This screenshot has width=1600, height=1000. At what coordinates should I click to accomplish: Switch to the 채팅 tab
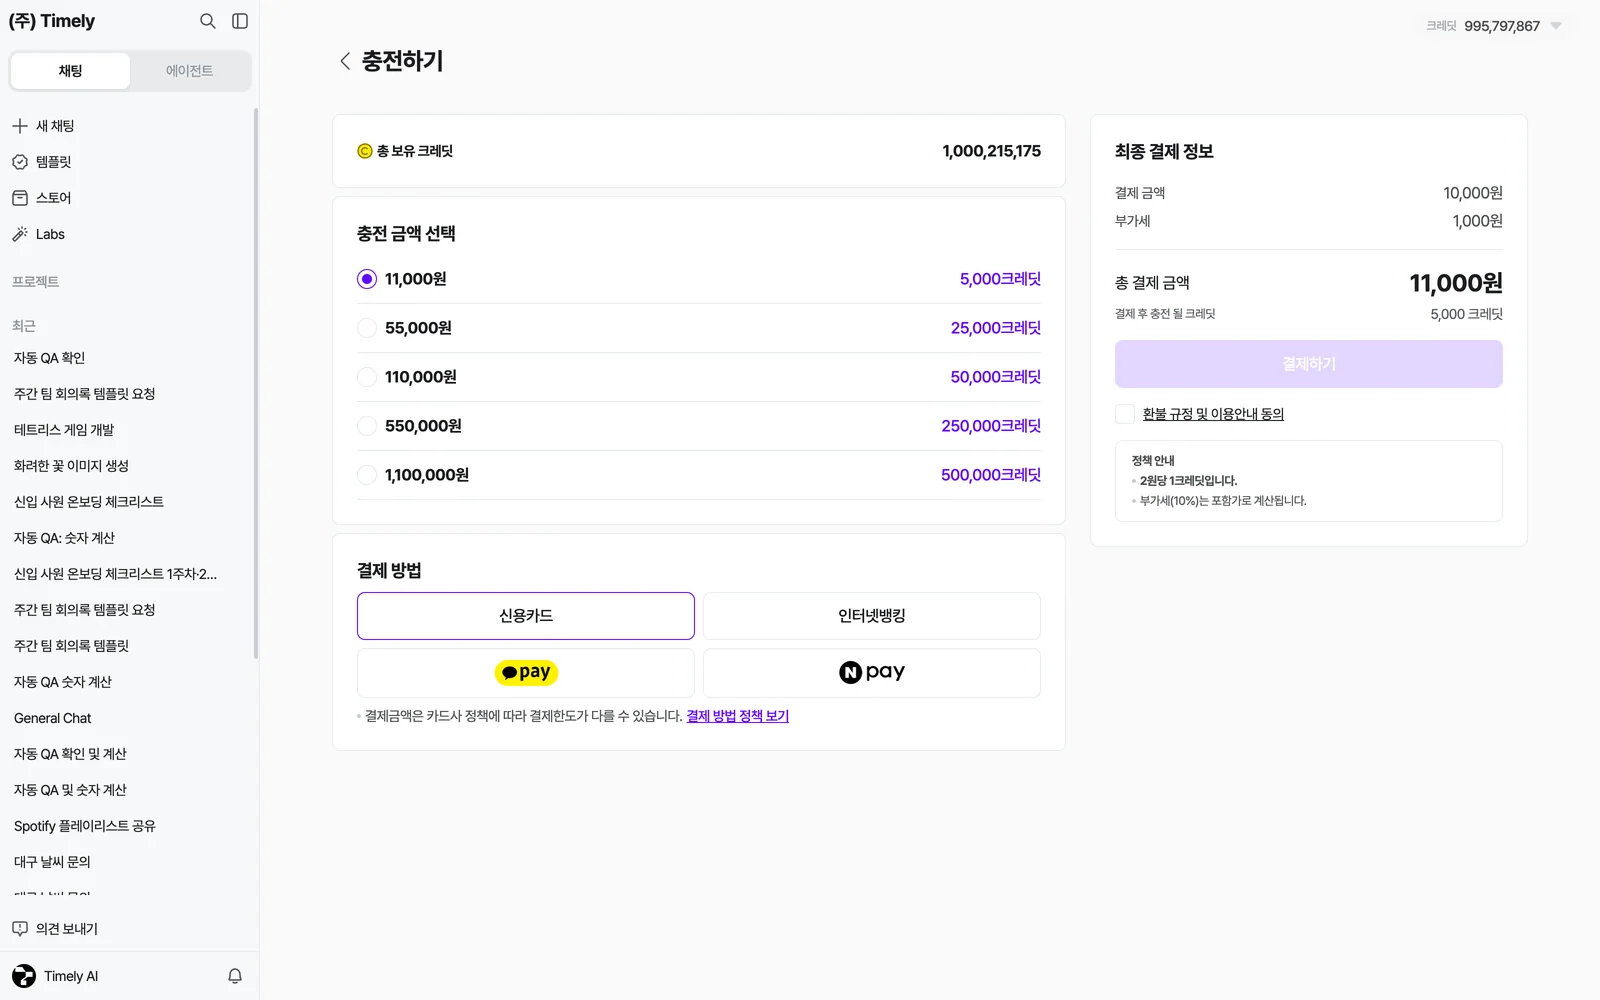(x=70, y=71)
